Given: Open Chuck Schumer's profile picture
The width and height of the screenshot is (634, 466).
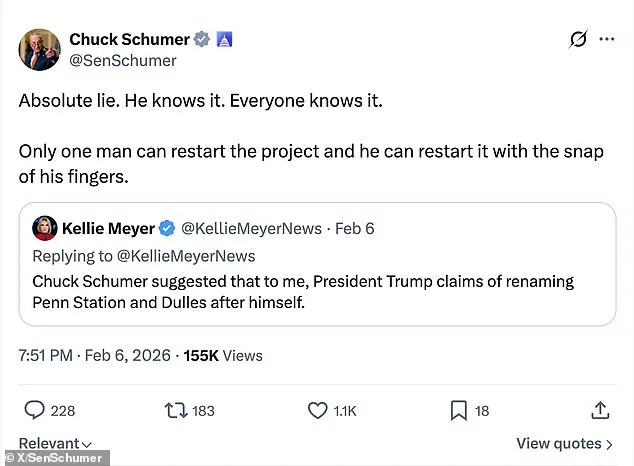Looking at the screenshot, I should (x=39, y=50).
